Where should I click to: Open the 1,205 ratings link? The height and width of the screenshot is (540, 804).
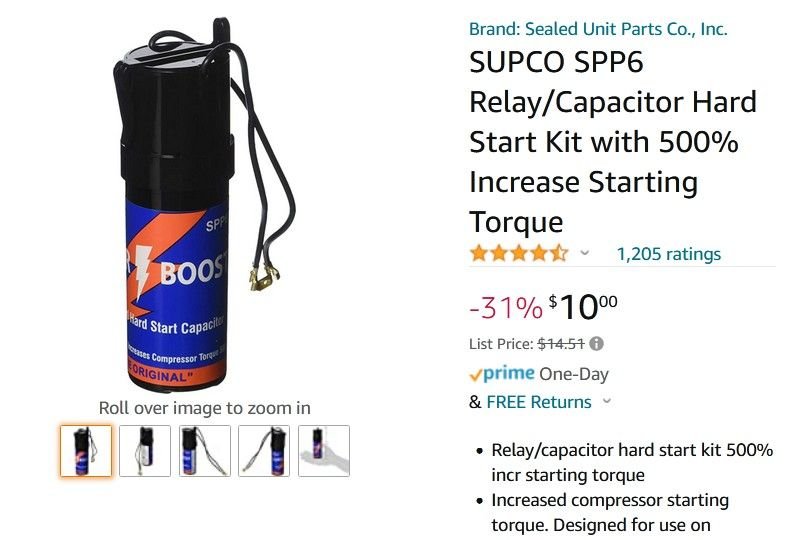[669, 254]
